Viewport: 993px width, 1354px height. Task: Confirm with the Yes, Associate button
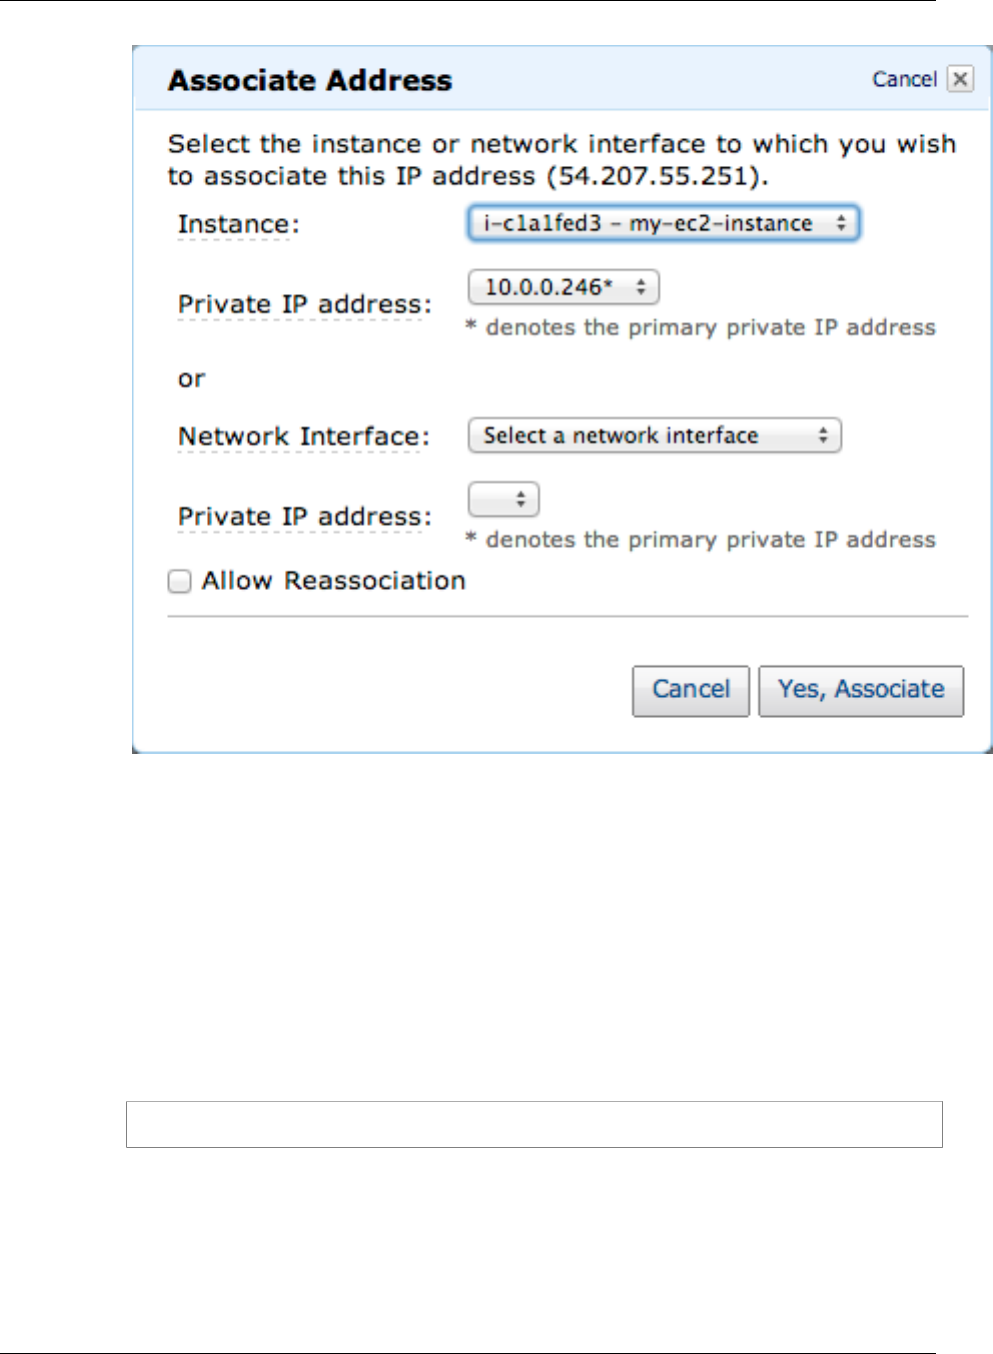[860, 690]
